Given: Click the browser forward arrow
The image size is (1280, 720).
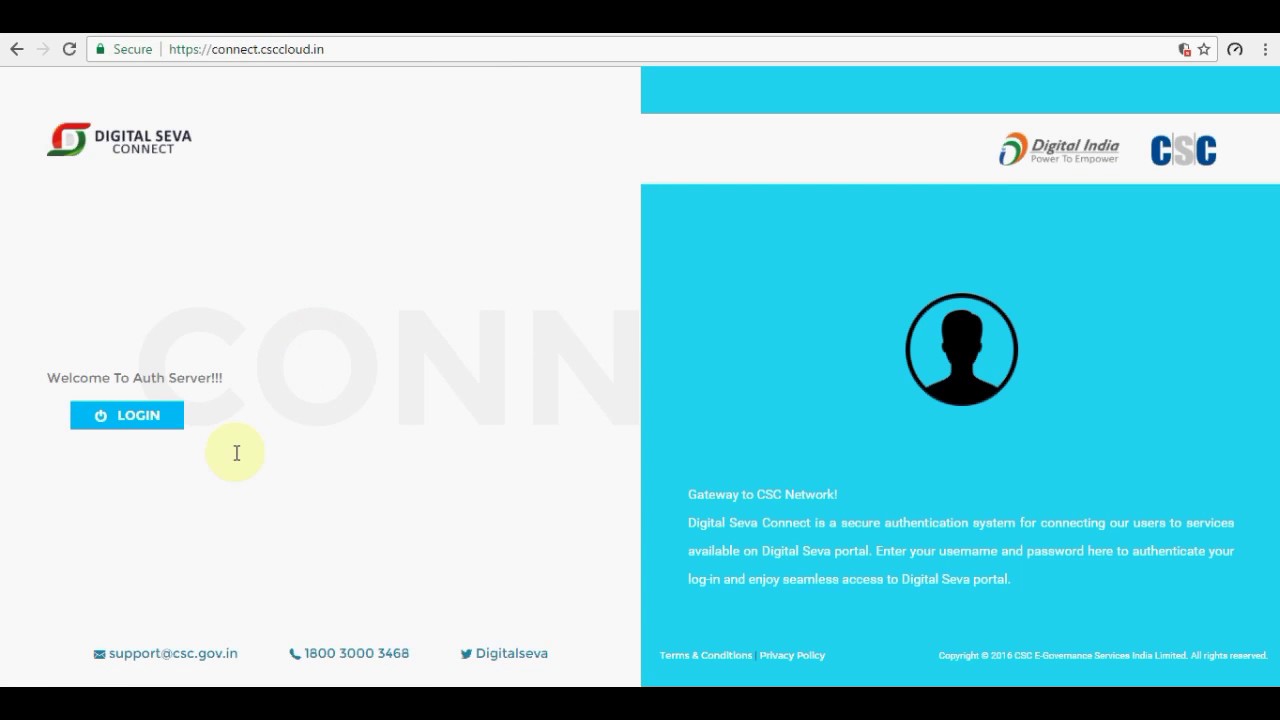Looking at the screenshot, I should click(x=43, y=49).
